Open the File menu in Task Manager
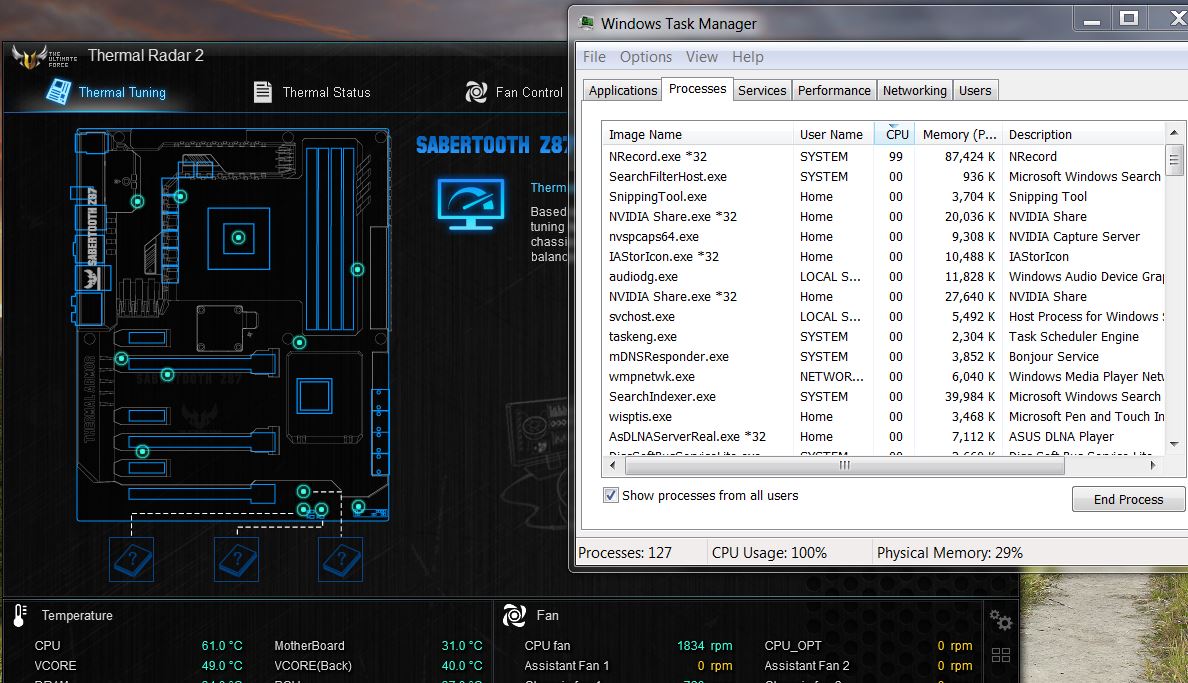The height and width of the screenshot is (683, 1188). coord(594,57)
